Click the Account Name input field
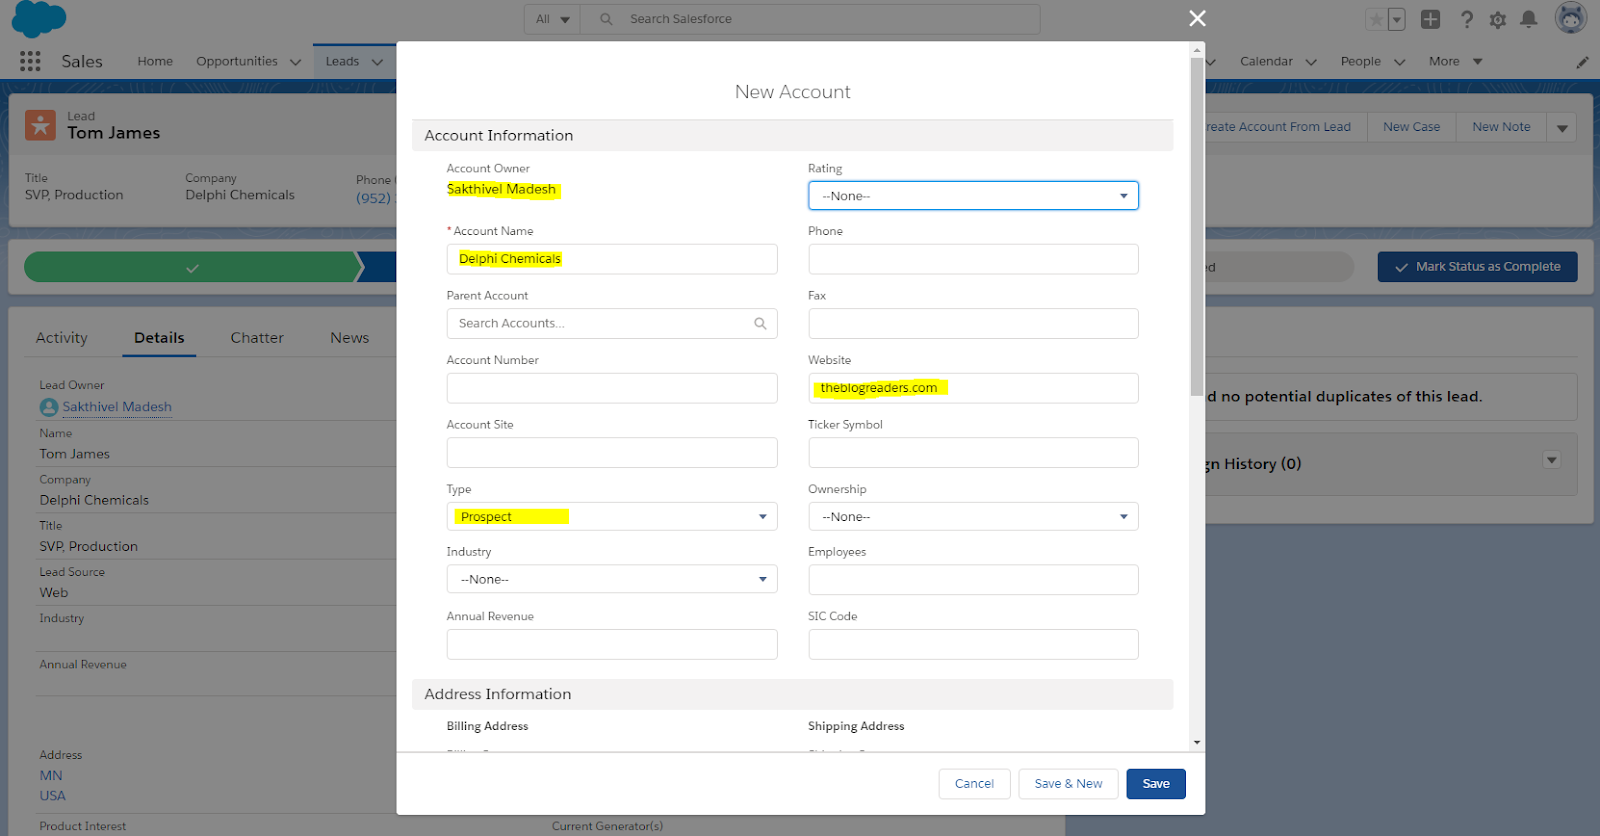 612,259
